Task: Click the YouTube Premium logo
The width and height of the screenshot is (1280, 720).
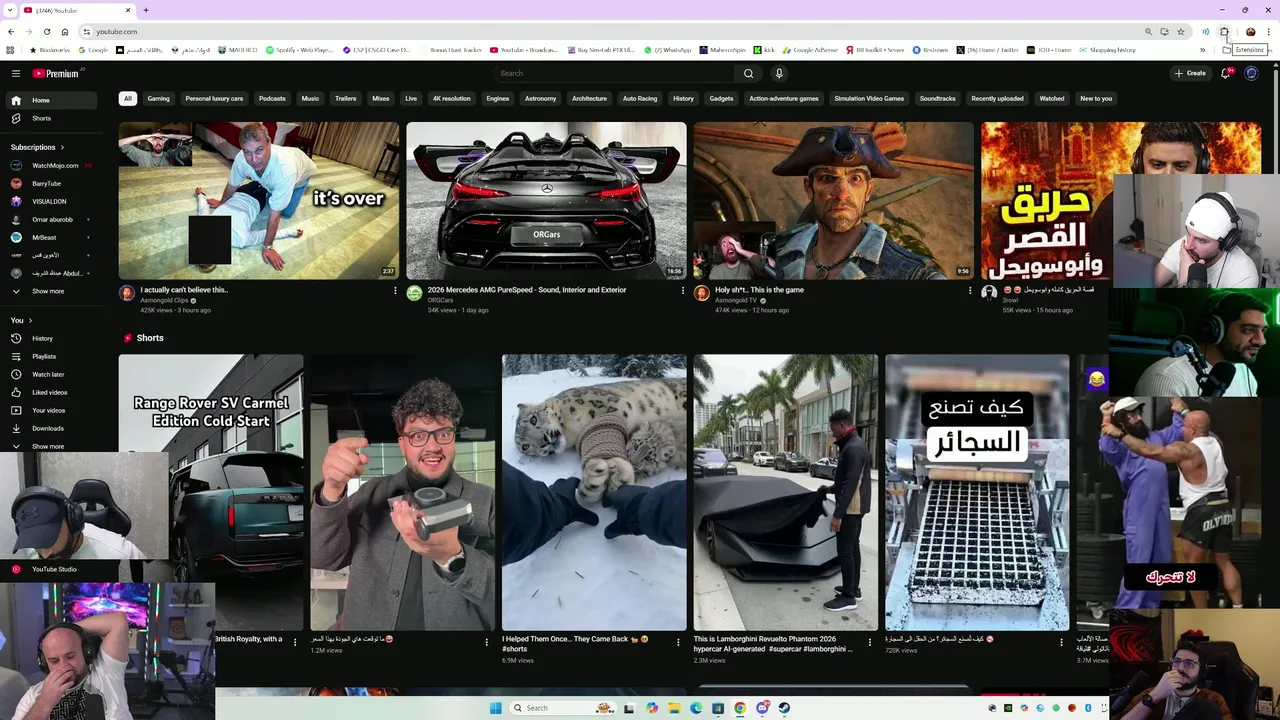Action: (57, 73)
